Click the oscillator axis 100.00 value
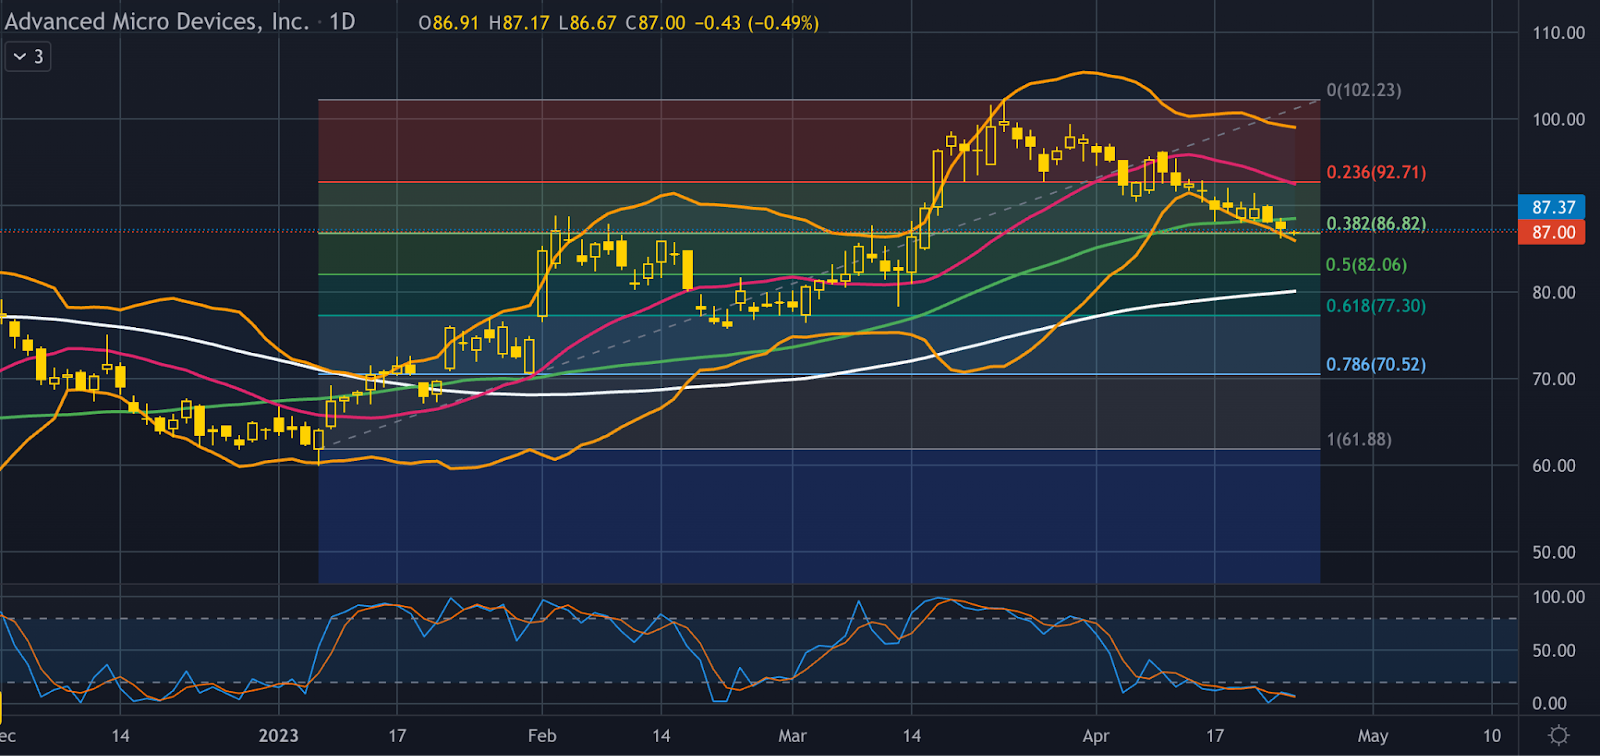This screenshot has width=1600, height=756. pyautogui.click(x=1558, y=597)
